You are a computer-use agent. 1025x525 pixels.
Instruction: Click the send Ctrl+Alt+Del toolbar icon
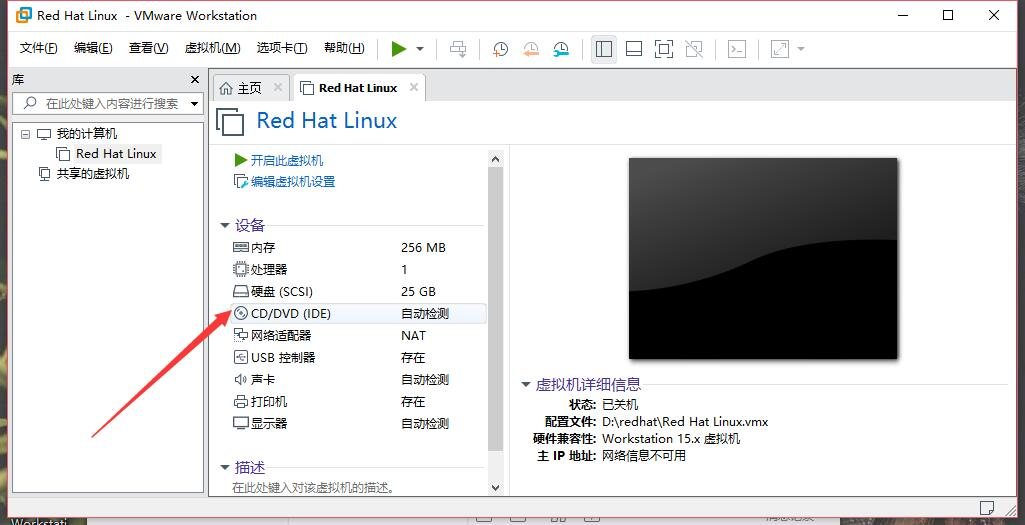458,49
